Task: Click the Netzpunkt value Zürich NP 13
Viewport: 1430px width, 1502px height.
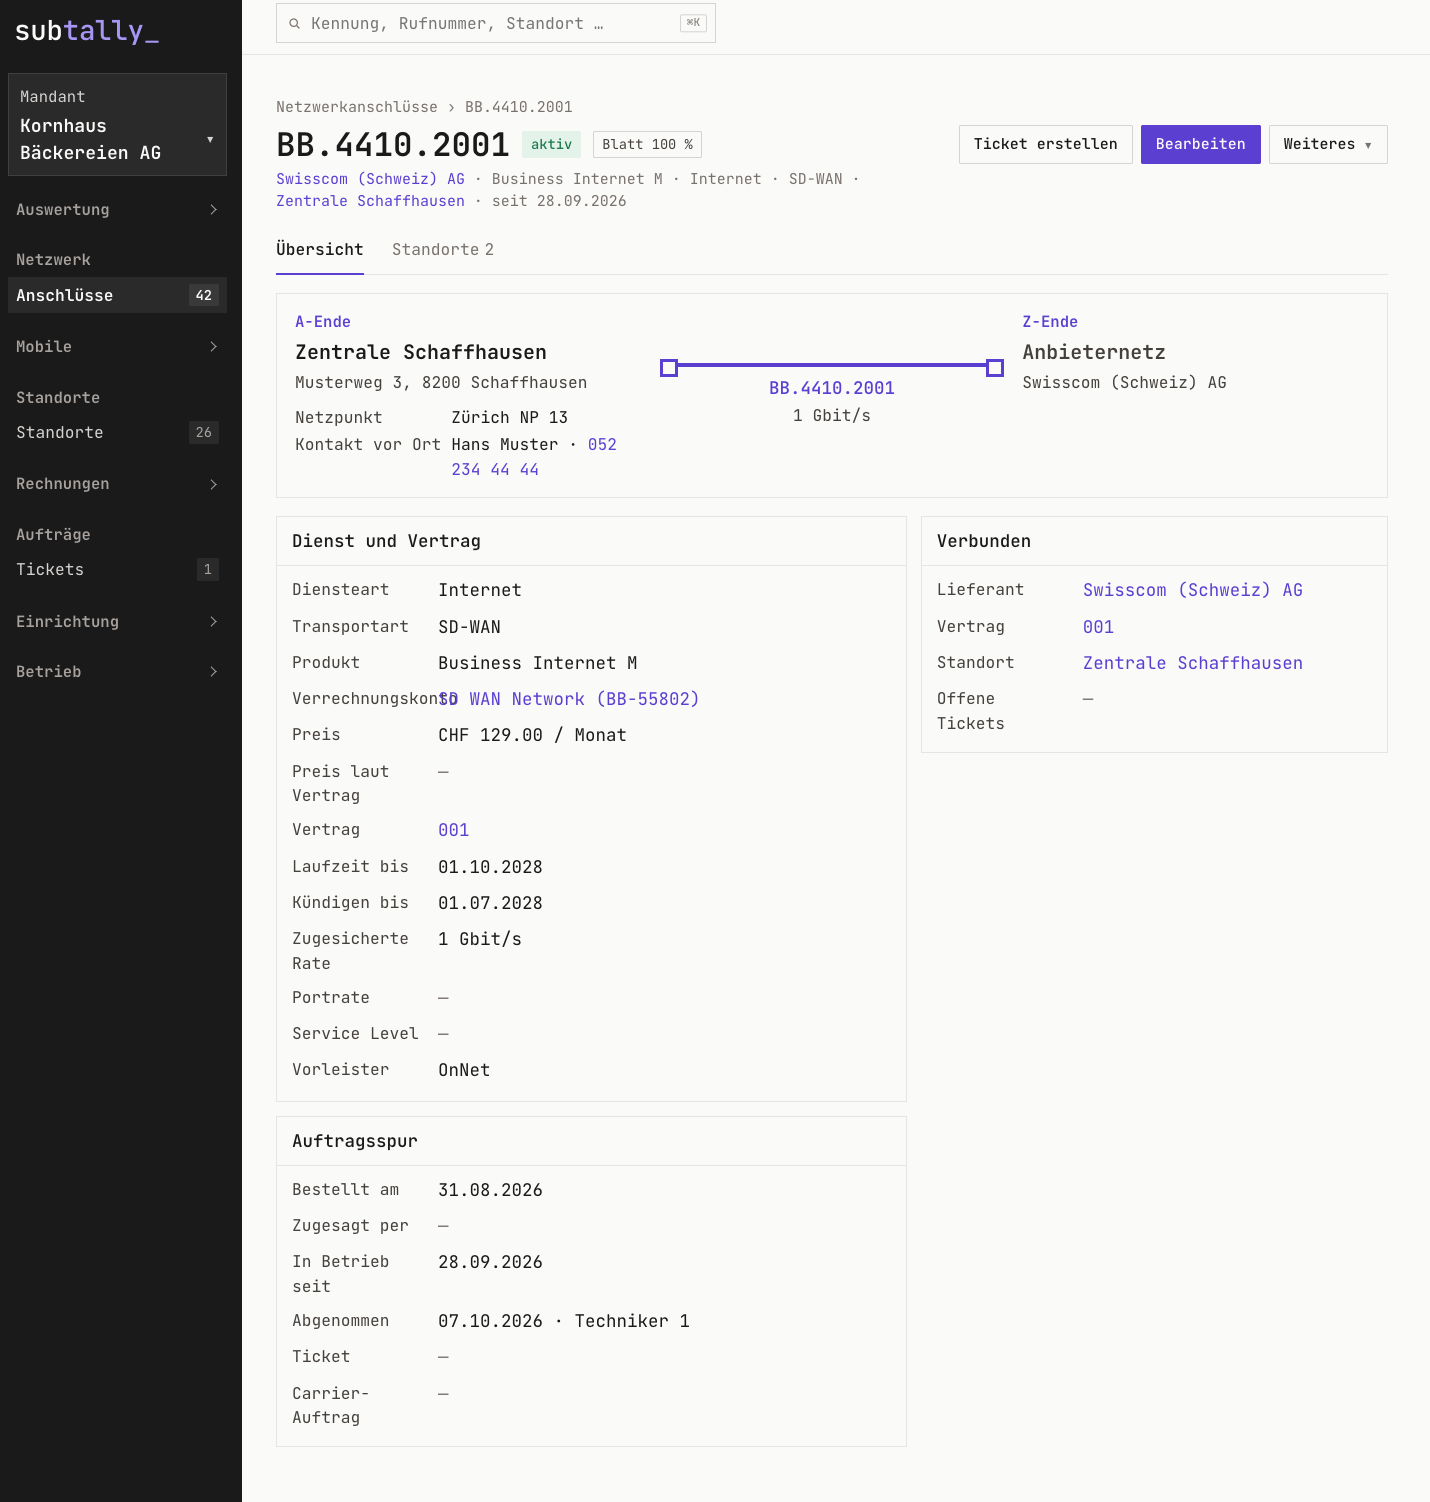Action: [510, 418]
